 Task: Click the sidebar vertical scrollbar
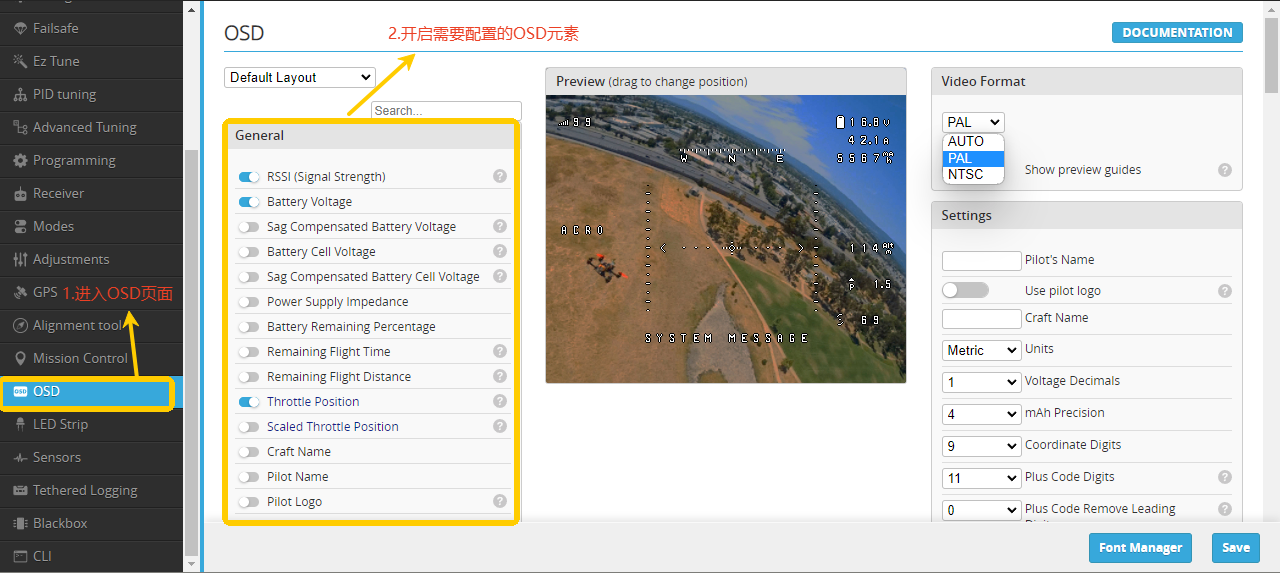coord(191,350)
